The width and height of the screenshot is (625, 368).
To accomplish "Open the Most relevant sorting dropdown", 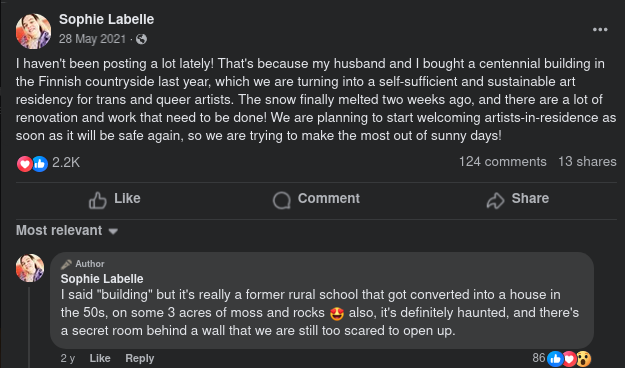I will click(x=67, y=230).
